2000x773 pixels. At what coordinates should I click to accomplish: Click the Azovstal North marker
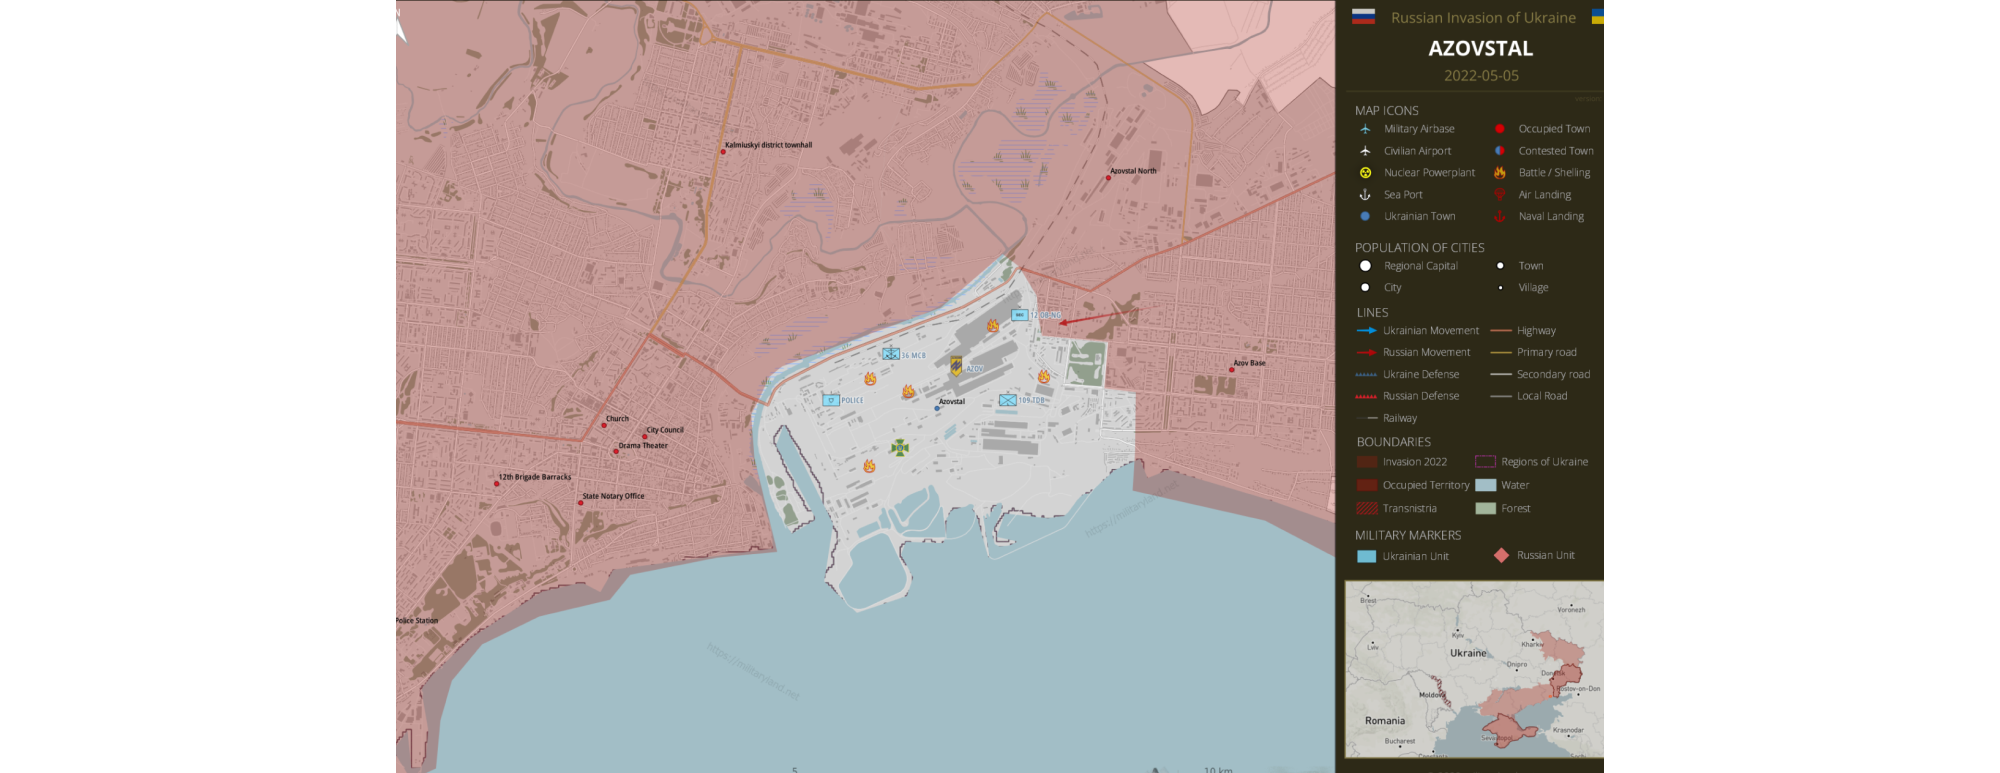pos(1108,178)
